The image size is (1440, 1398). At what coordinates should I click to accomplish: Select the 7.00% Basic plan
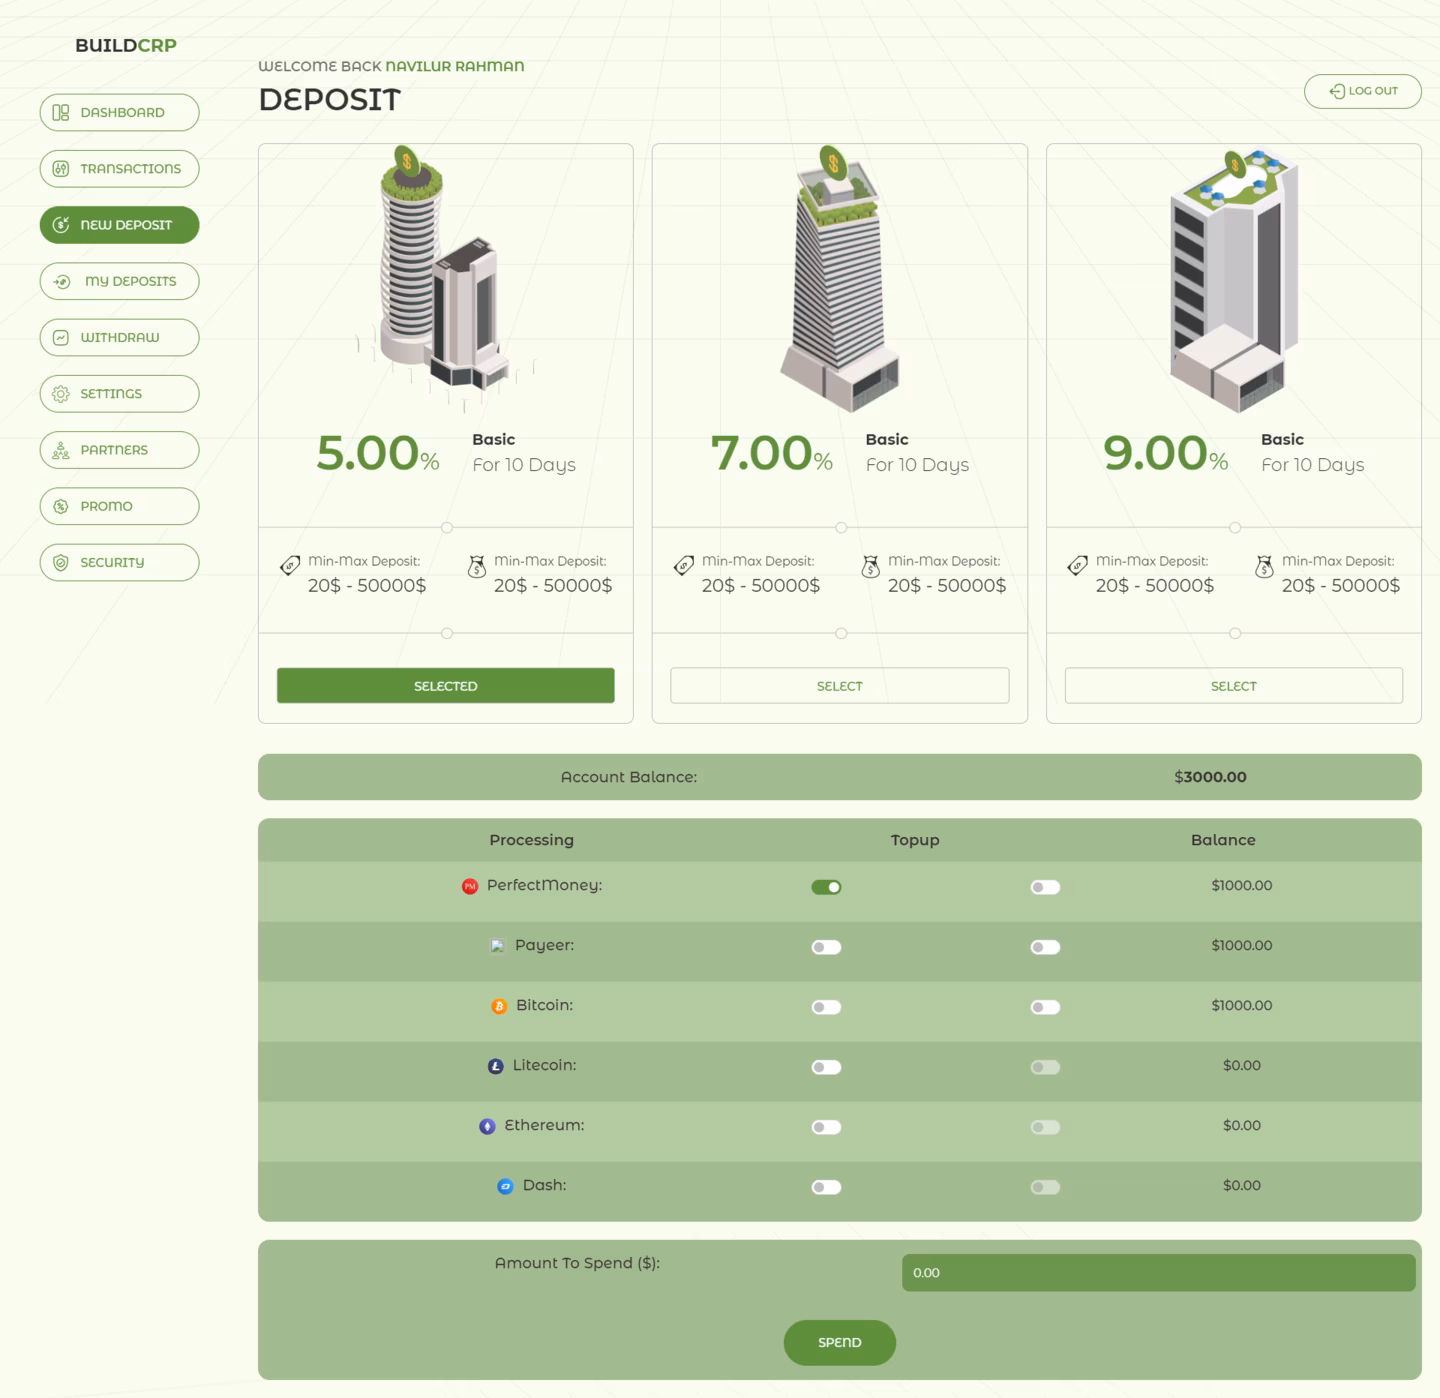[839, 686]
